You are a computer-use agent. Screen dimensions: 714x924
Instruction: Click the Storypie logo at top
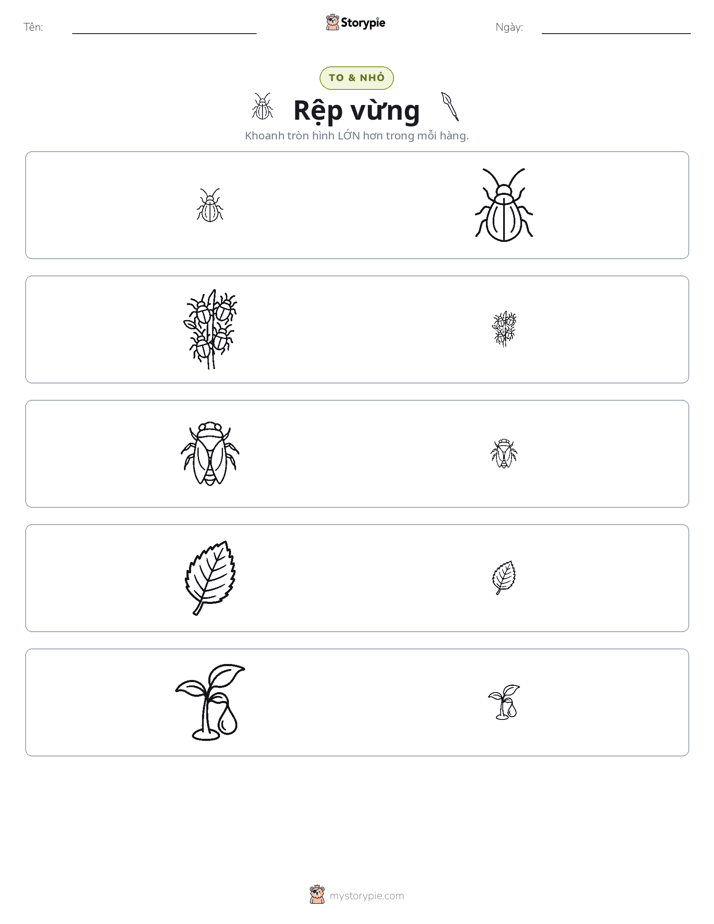355,22
